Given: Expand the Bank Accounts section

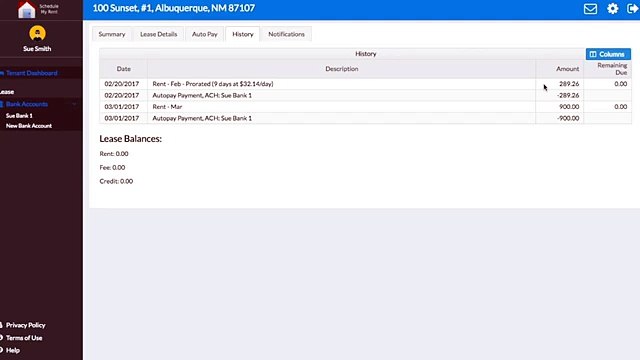Looking at the screenshot, I should coord(27,104).
